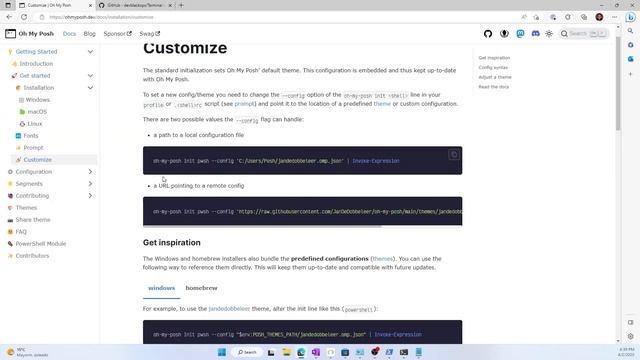The width and height of the screenshot is (640, 360).
Task: Follow the 'themes' link under Get inspiration
Action: coord(382,259)
